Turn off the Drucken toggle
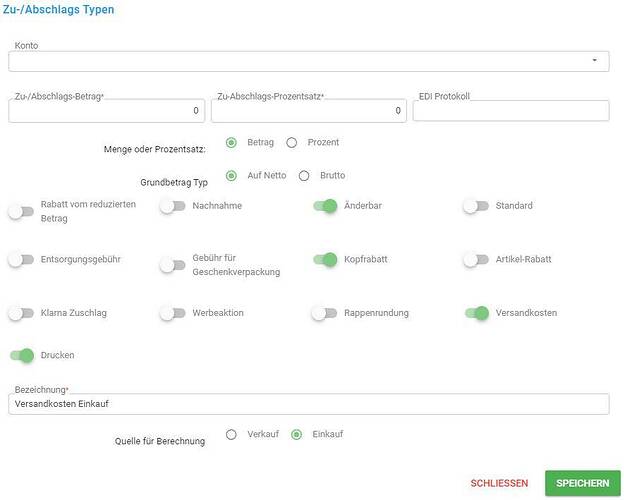This screenshot has width=624, height=500. pyautogui.click(x=22, y=355)
